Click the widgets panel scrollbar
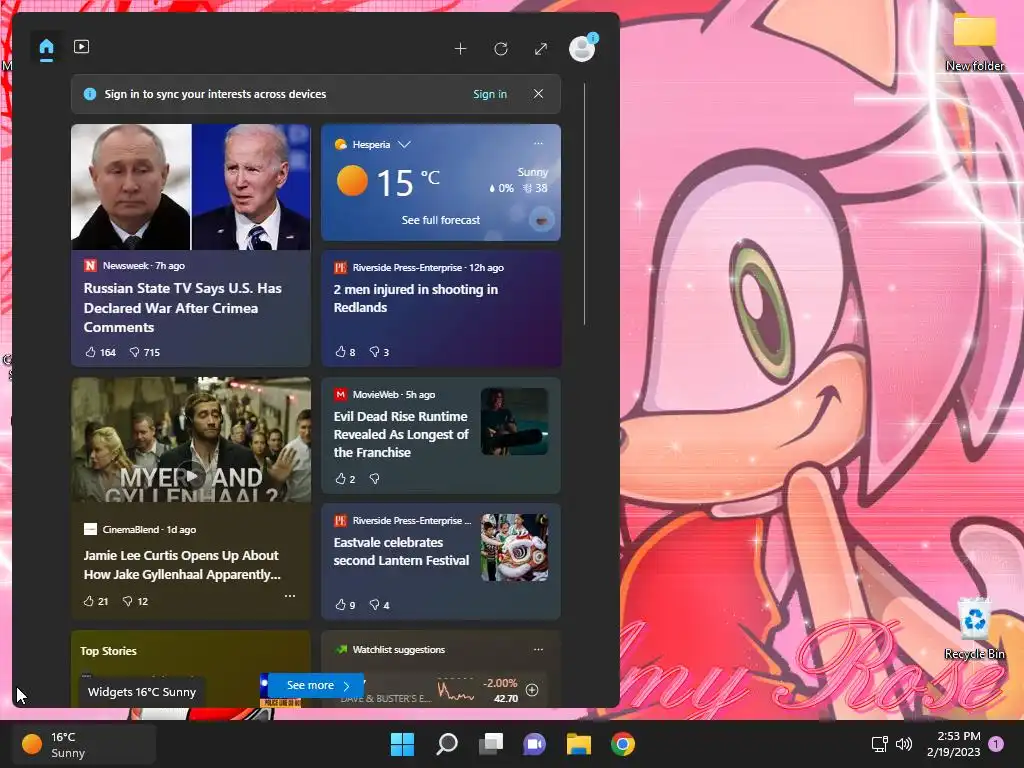The height and width of the screenshot is (768, 1024). (x=584, y=204)
